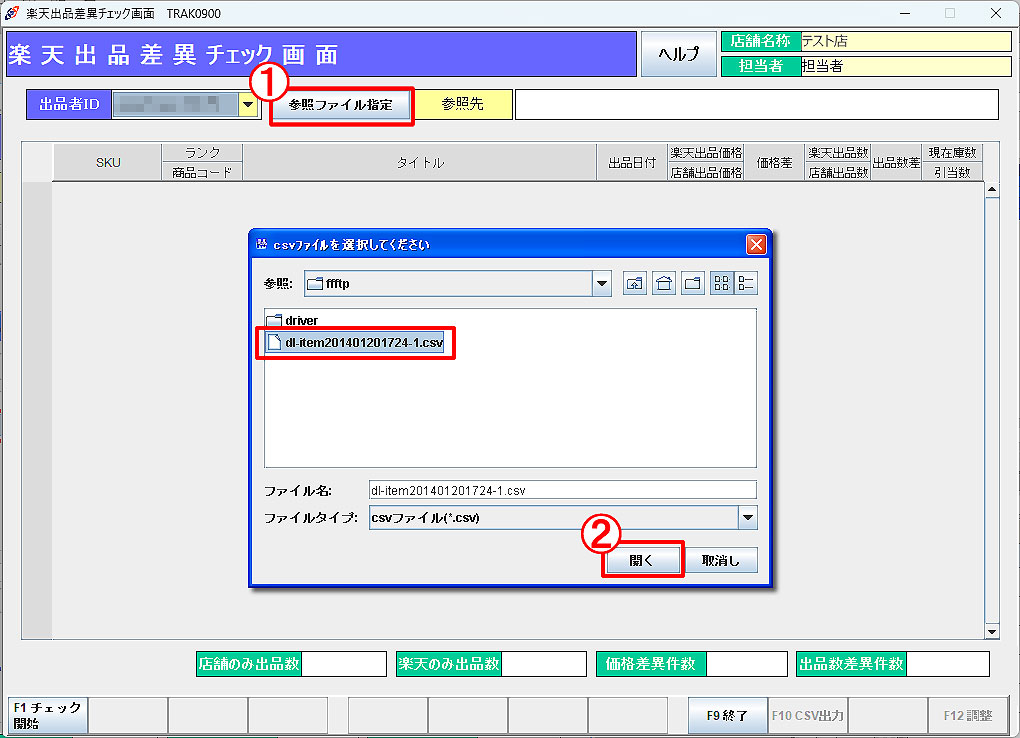Click the 出品日付 column header
This screenshot has height=738, width=1020.
tap(632, 162)
